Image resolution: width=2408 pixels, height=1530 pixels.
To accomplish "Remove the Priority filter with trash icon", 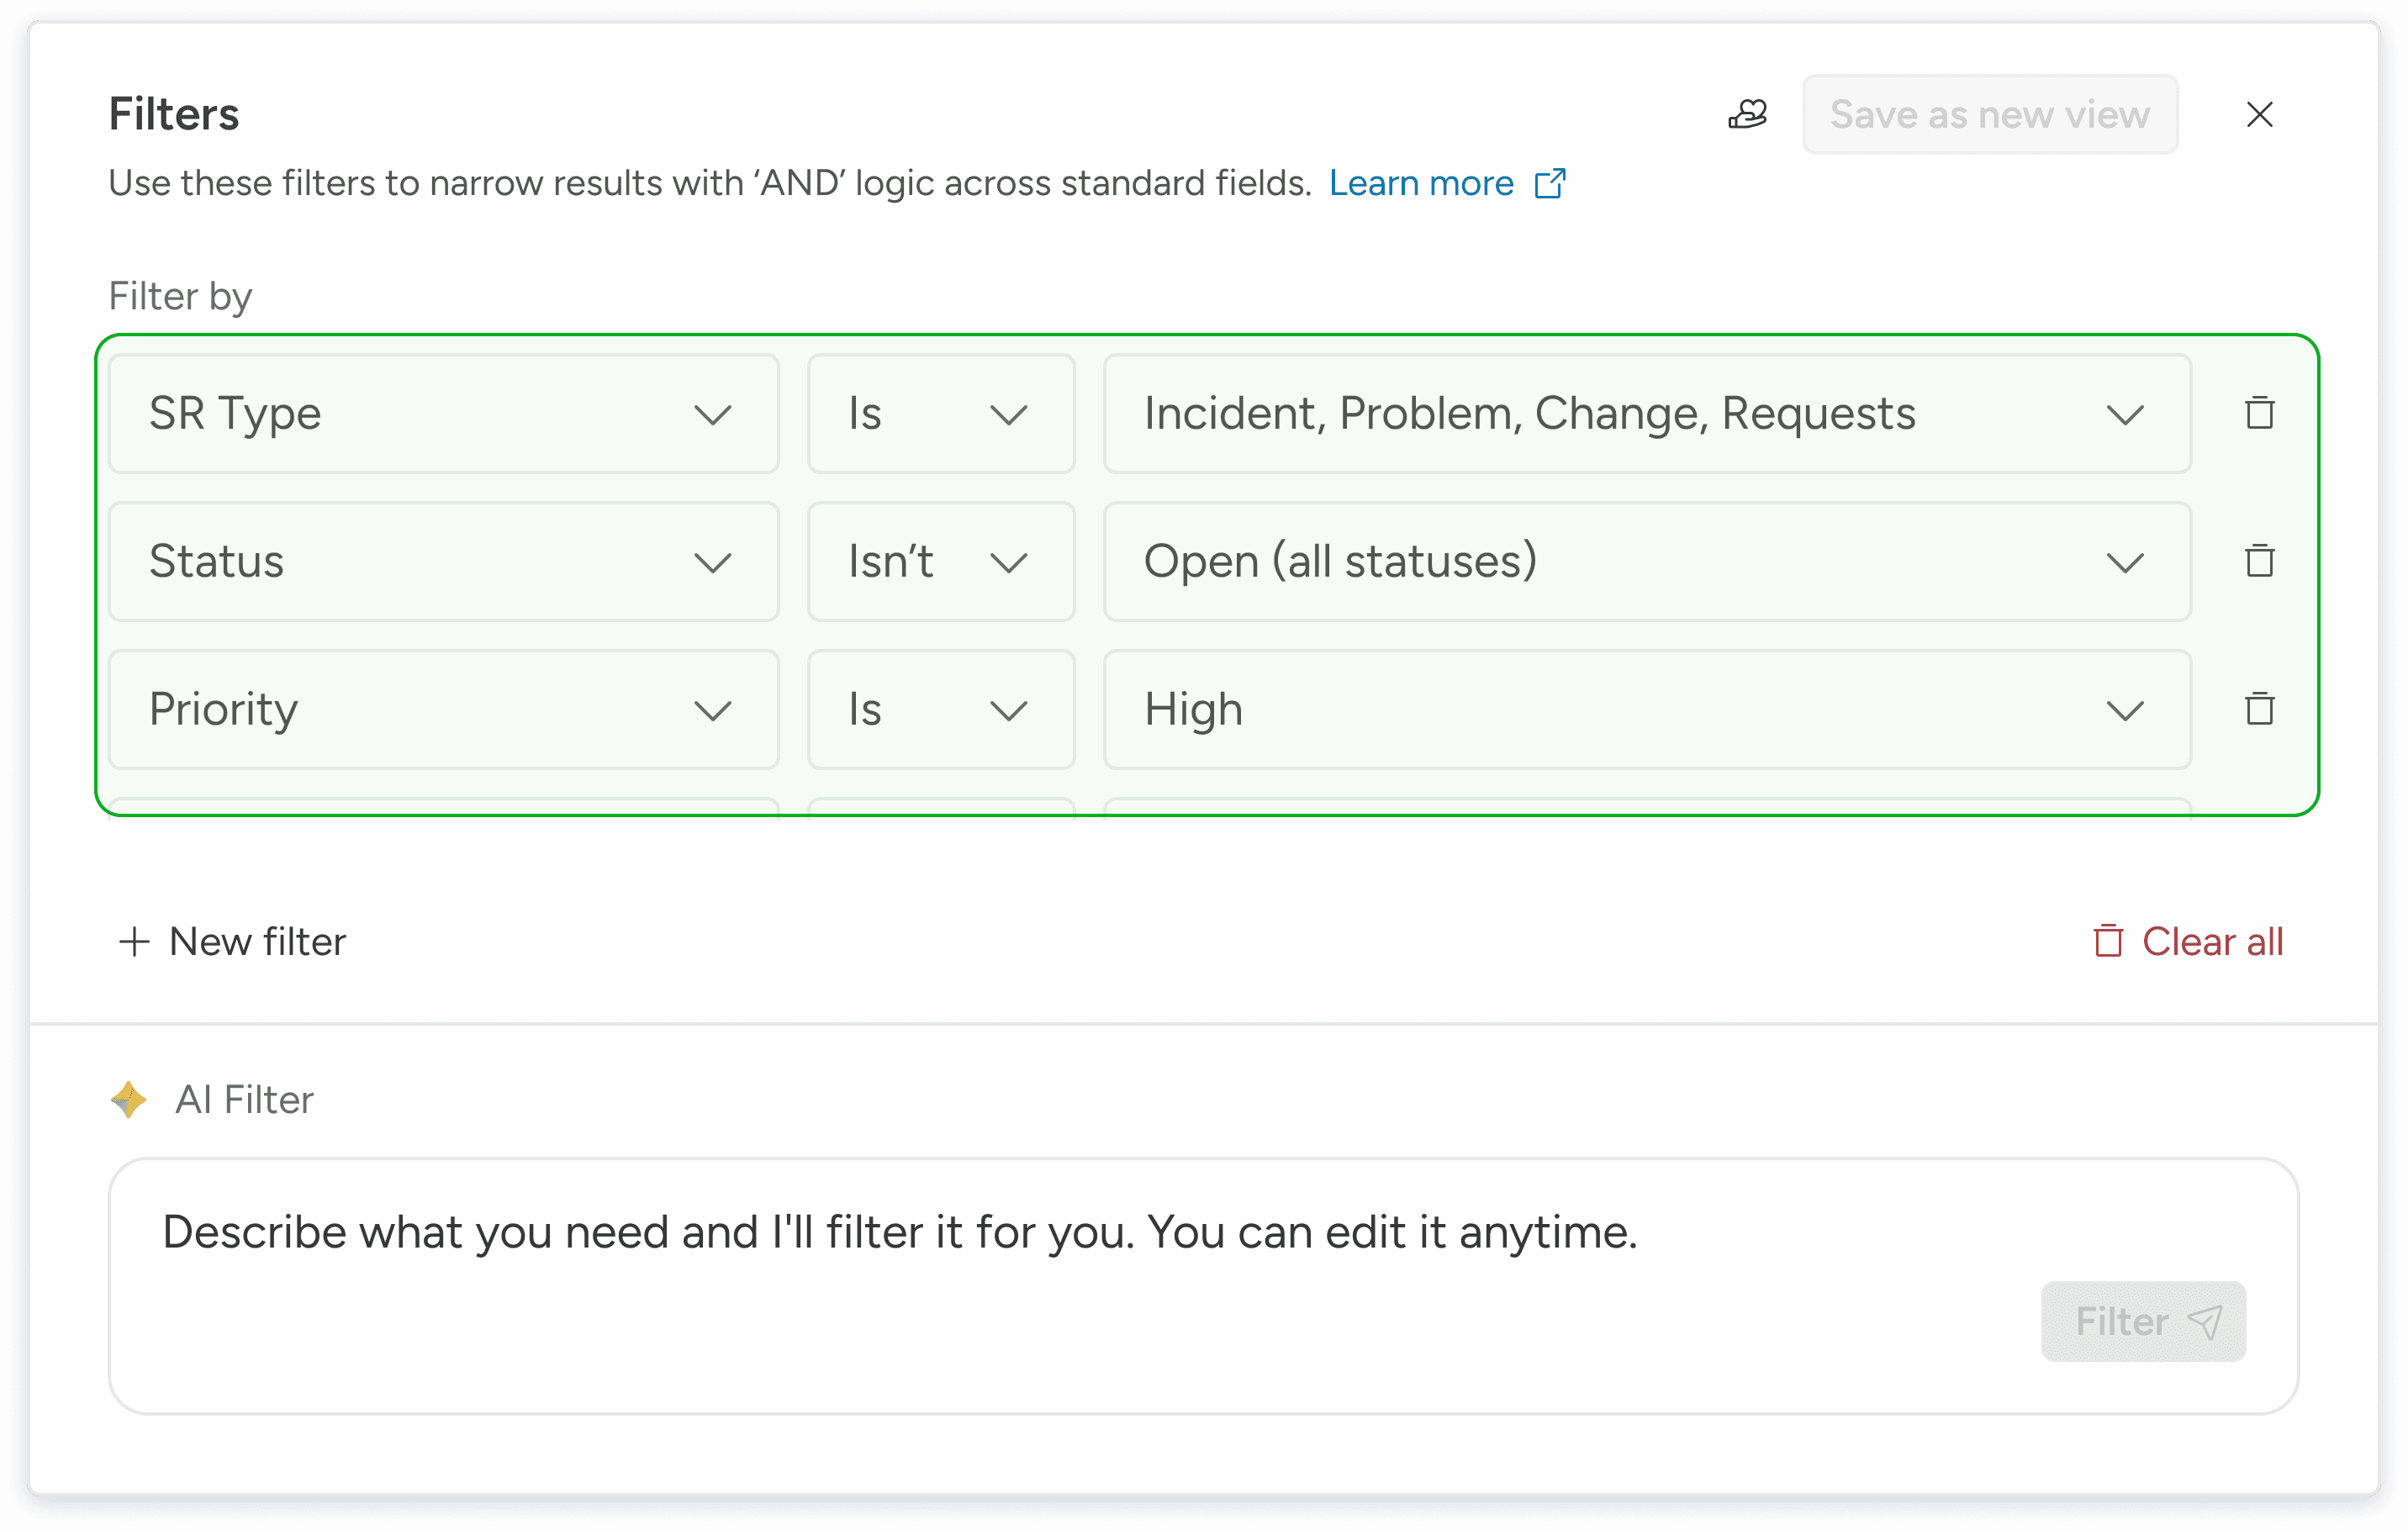I will coord(2259,709).
